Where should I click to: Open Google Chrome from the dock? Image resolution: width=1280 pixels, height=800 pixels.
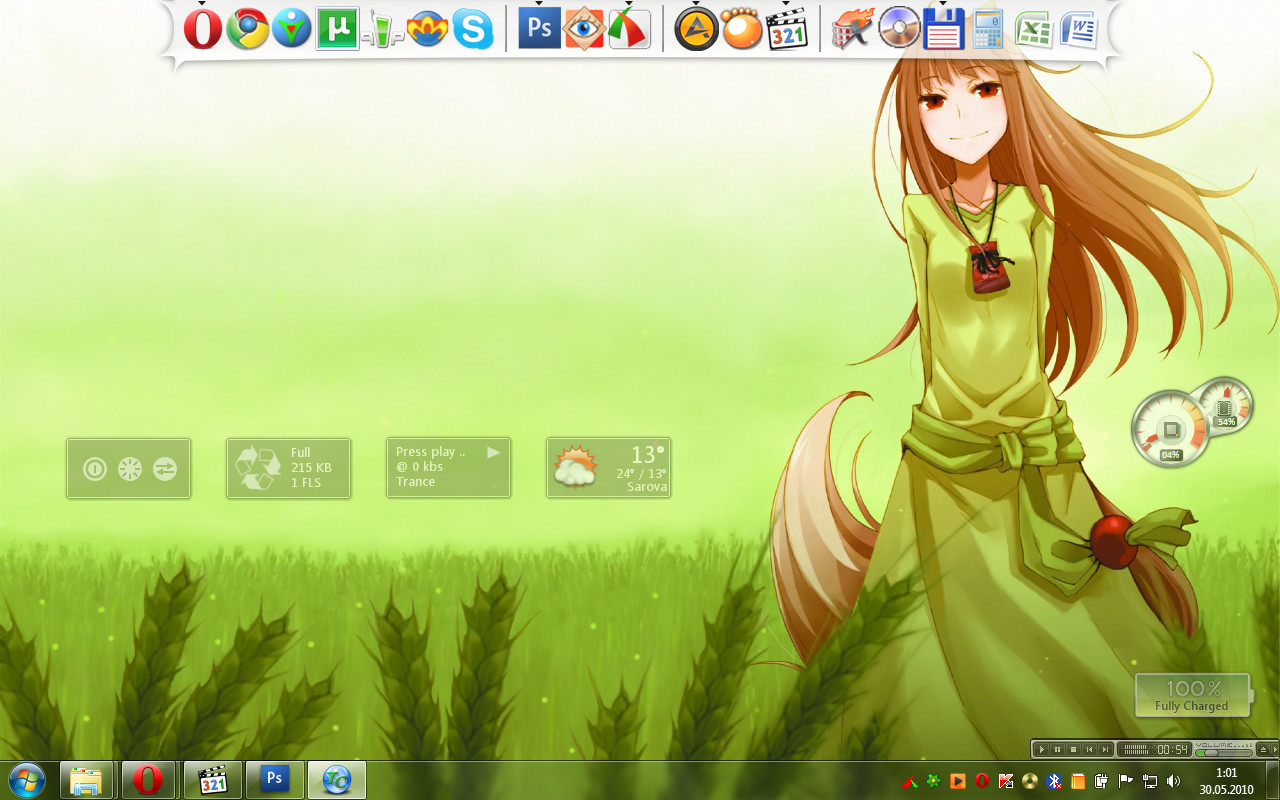[247, 29]
